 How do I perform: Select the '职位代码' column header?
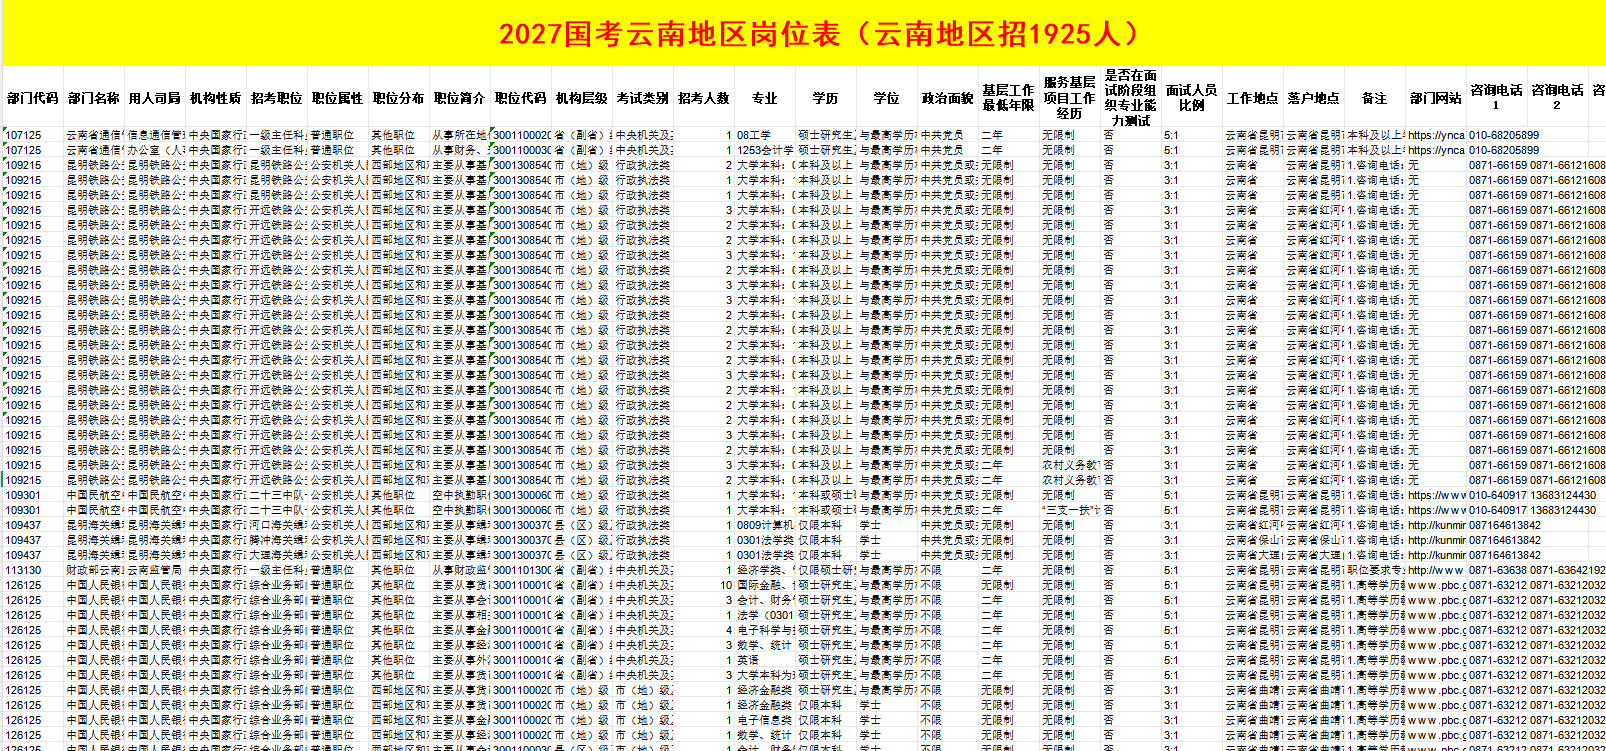tap(521, 98)
